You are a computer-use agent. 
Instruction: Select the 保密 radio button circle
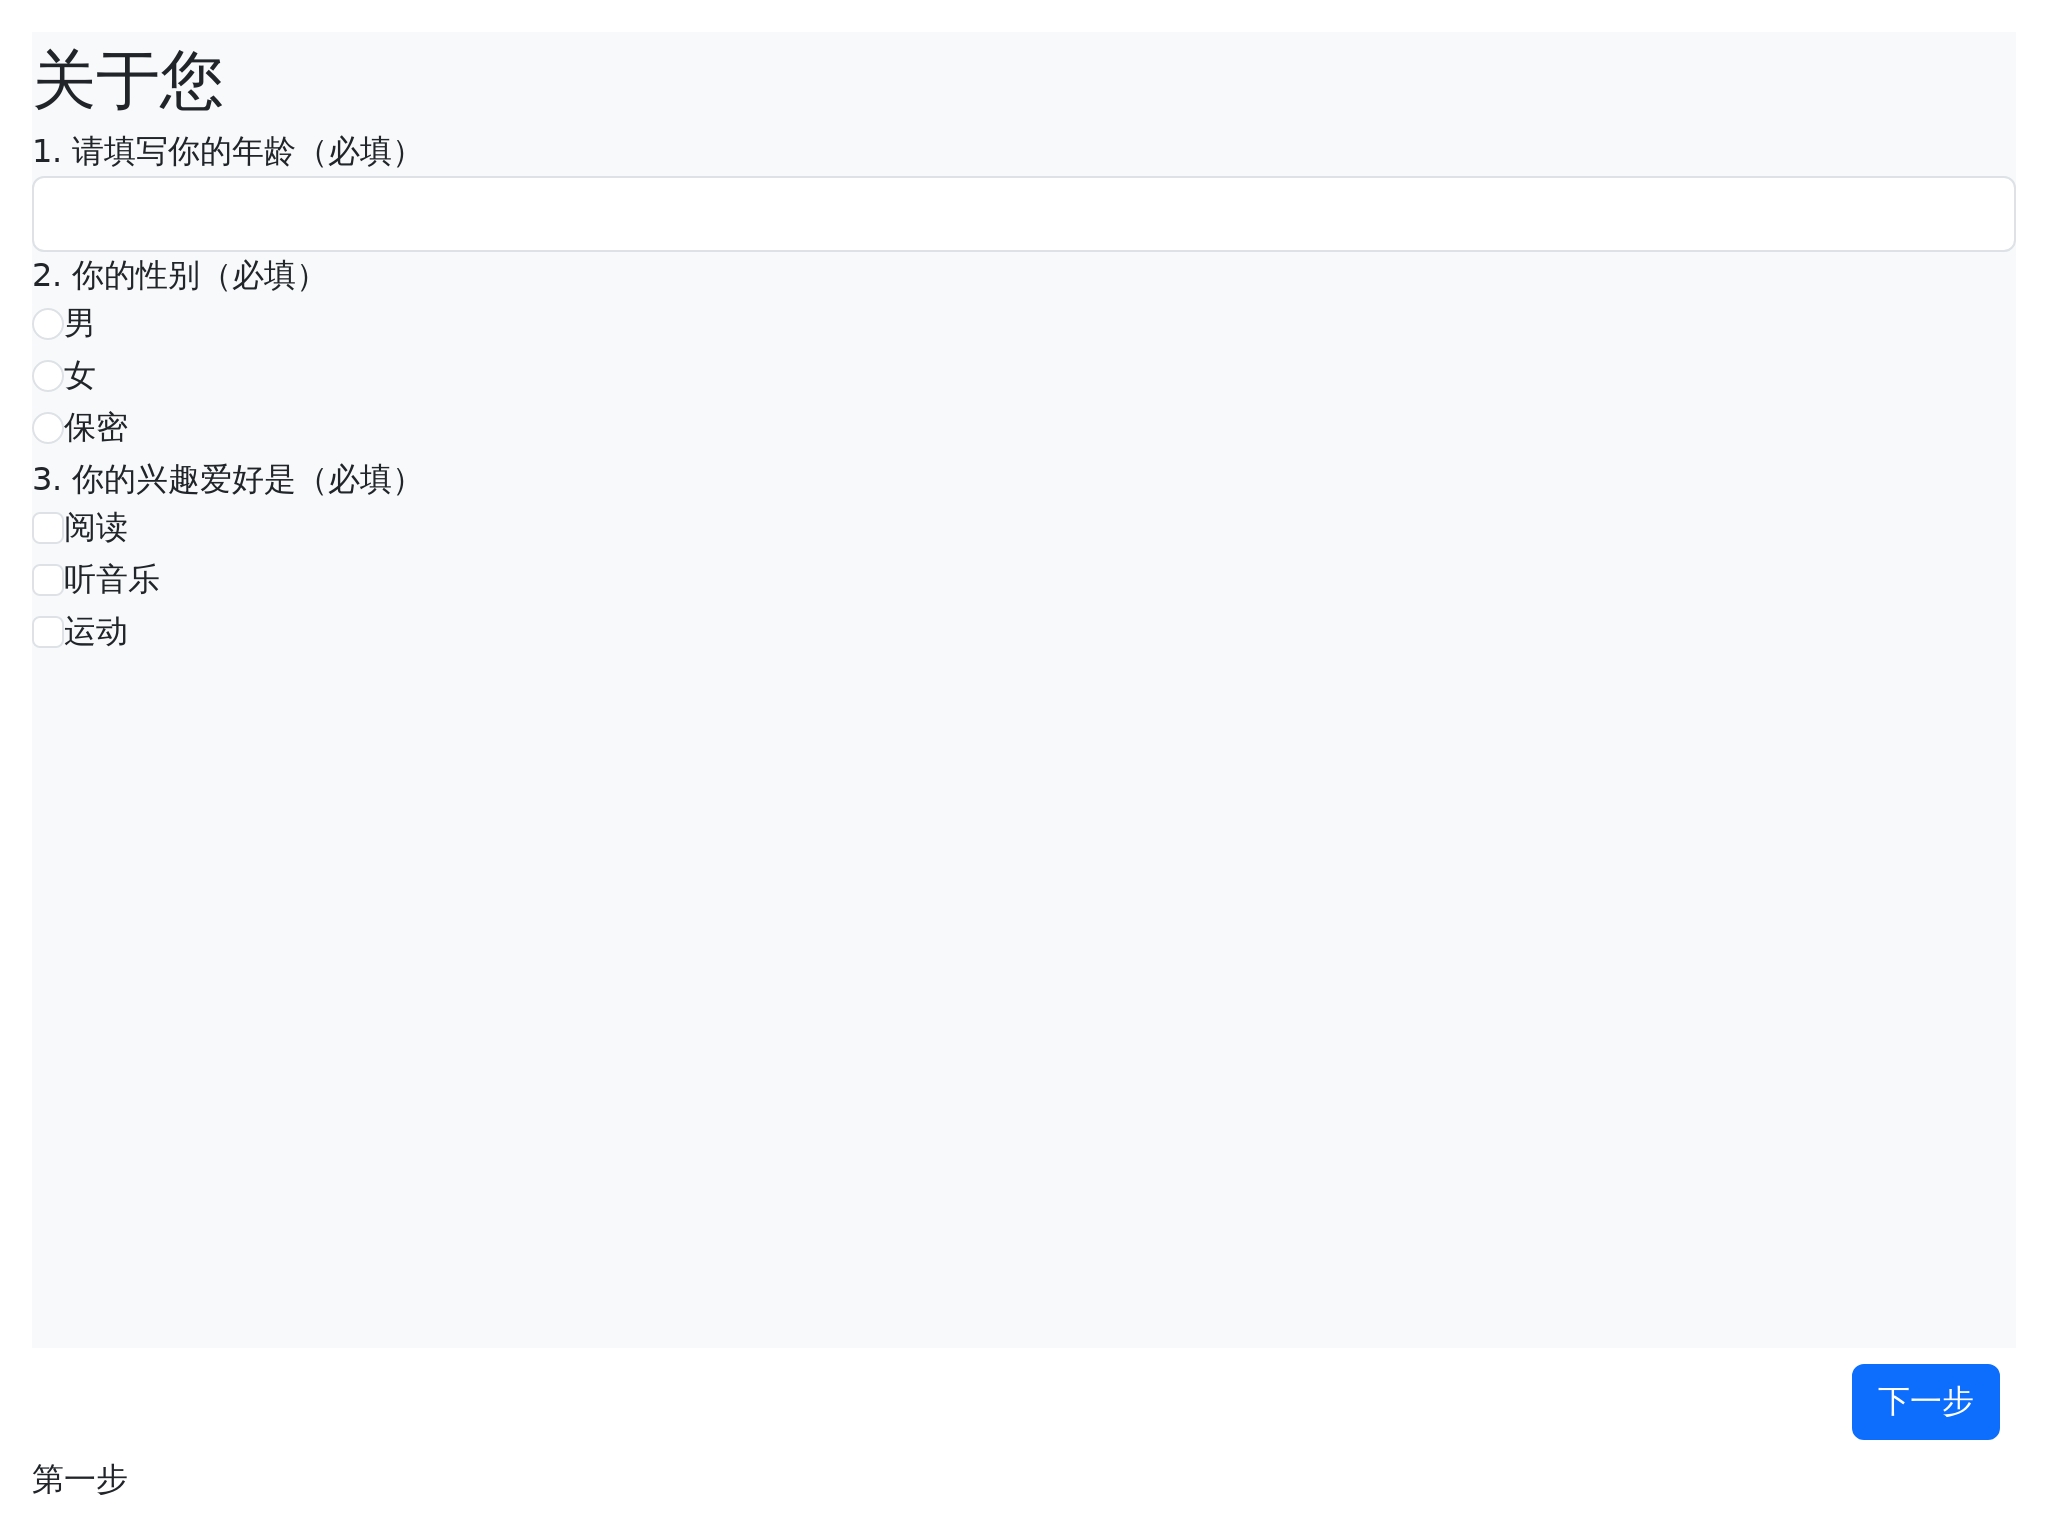pos(48,428)
